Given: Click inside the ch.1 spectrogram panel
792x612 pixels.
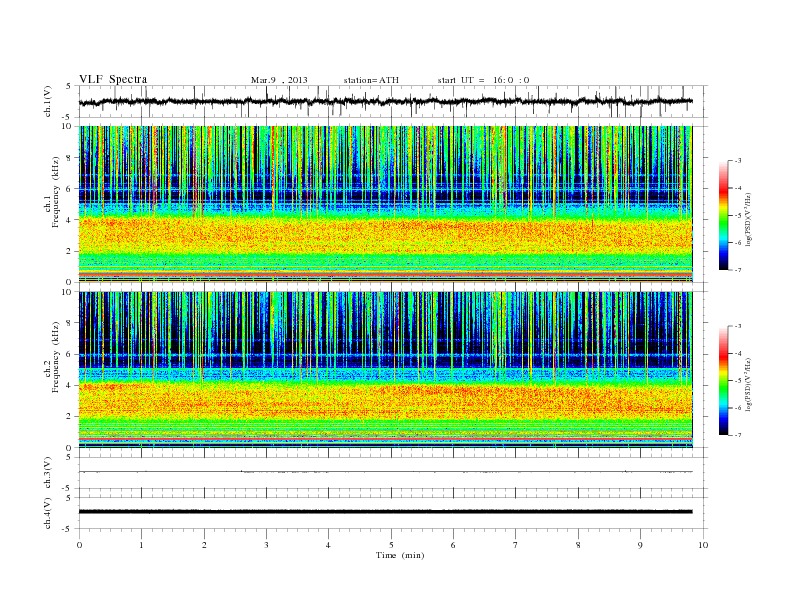Looking at the screenshot, I should coord(385,204).
